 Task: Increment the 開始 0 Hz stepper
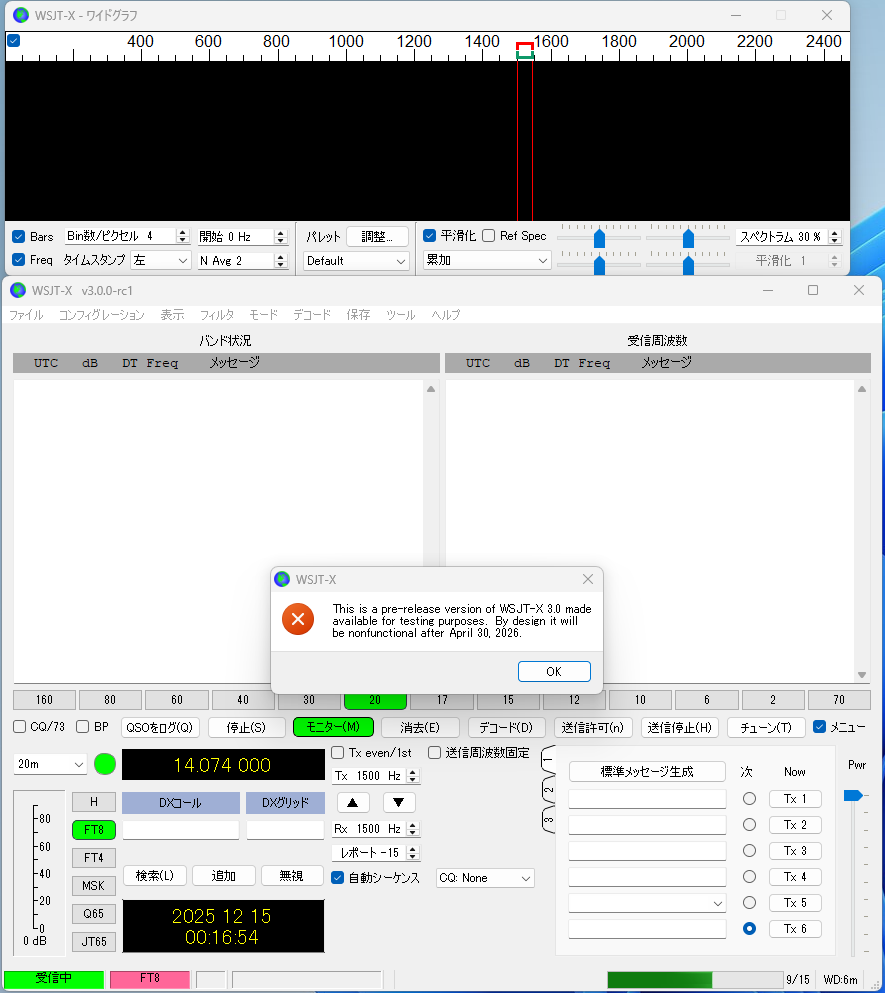281,233
